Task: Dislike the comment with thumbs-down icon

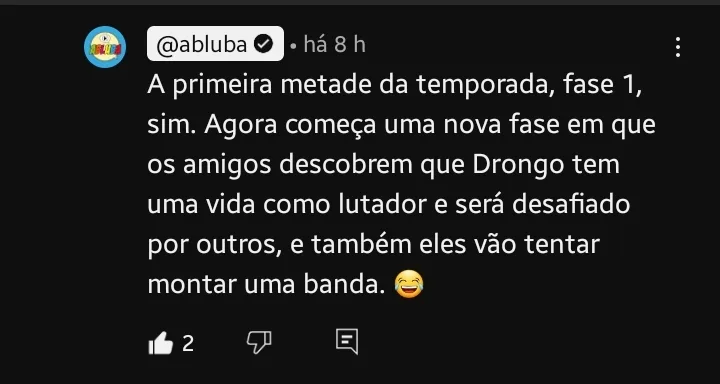Action: click(x=259, y=342)
